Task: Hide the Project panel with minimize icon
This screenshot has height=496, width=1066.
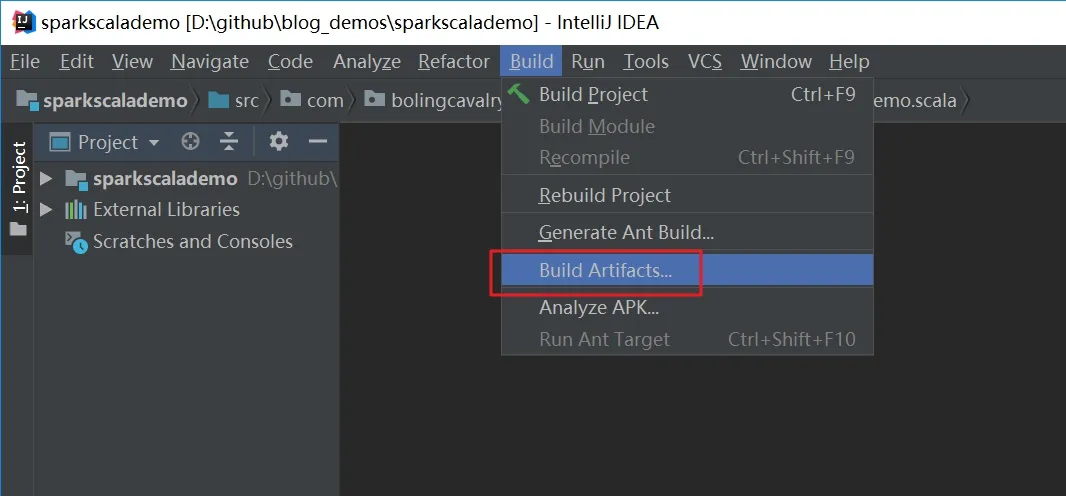Action: click(318, 142)
